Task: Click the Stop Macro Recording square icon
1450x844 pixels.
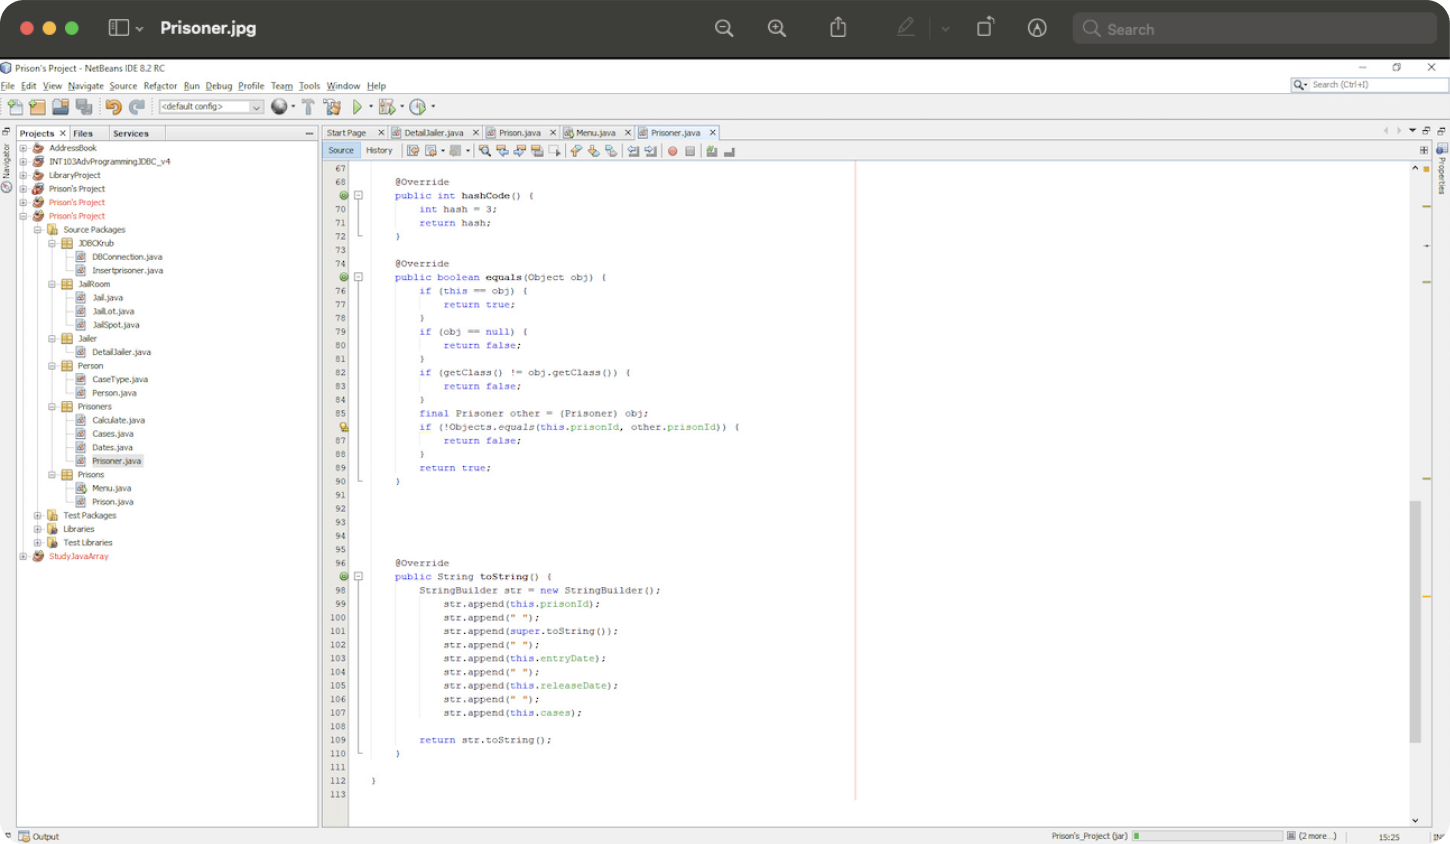Action: pyautogui.click(x=690, y=151)
